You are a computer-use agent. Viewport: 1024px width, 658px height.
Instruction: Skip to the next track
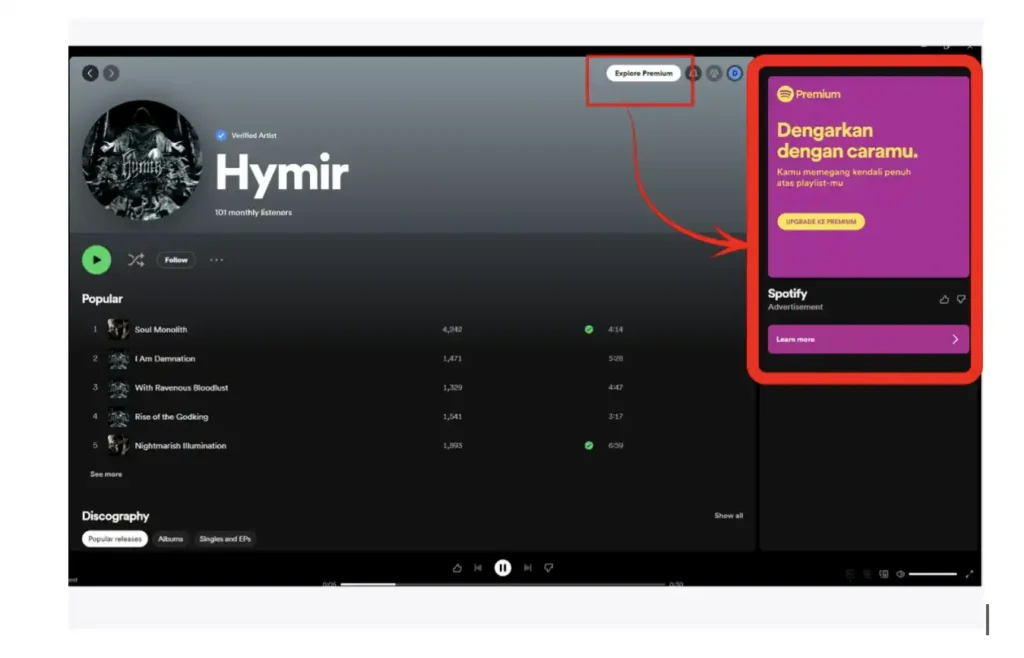(x=528, y=568)
